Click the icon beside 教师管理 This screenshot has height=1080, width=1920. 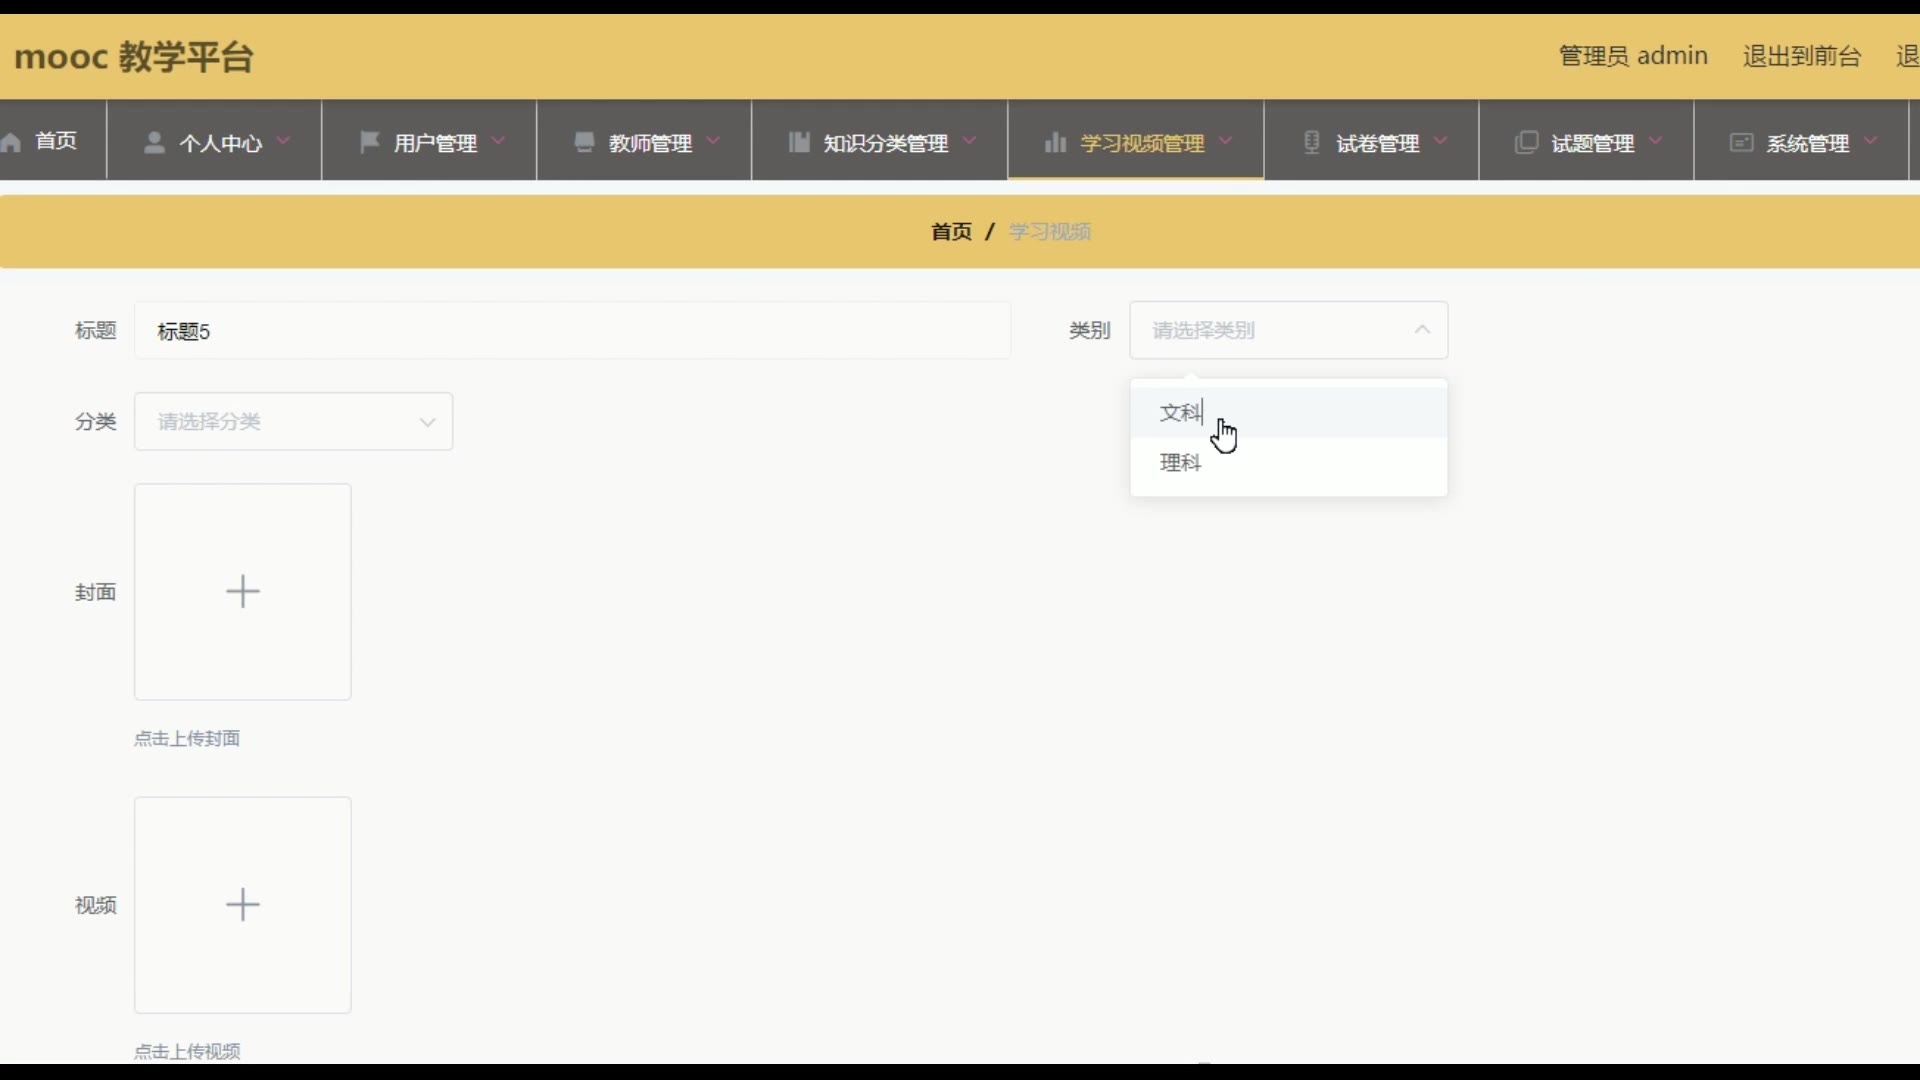[584, 142]
